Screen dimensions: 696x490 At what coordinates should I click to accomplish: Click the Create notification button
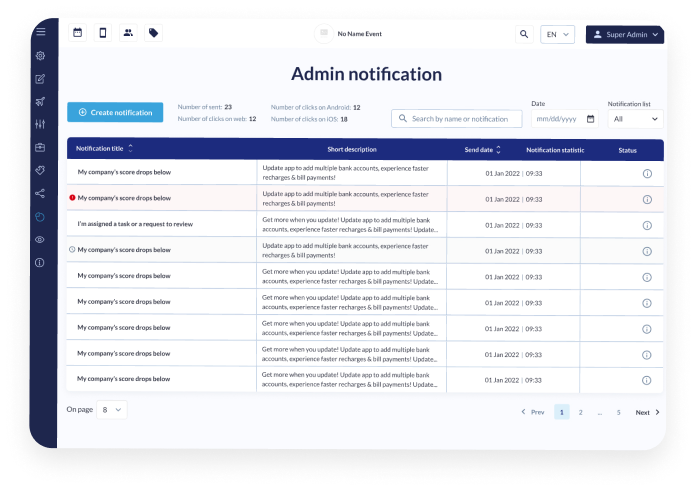pyautogui.click(x=115, y=113)
